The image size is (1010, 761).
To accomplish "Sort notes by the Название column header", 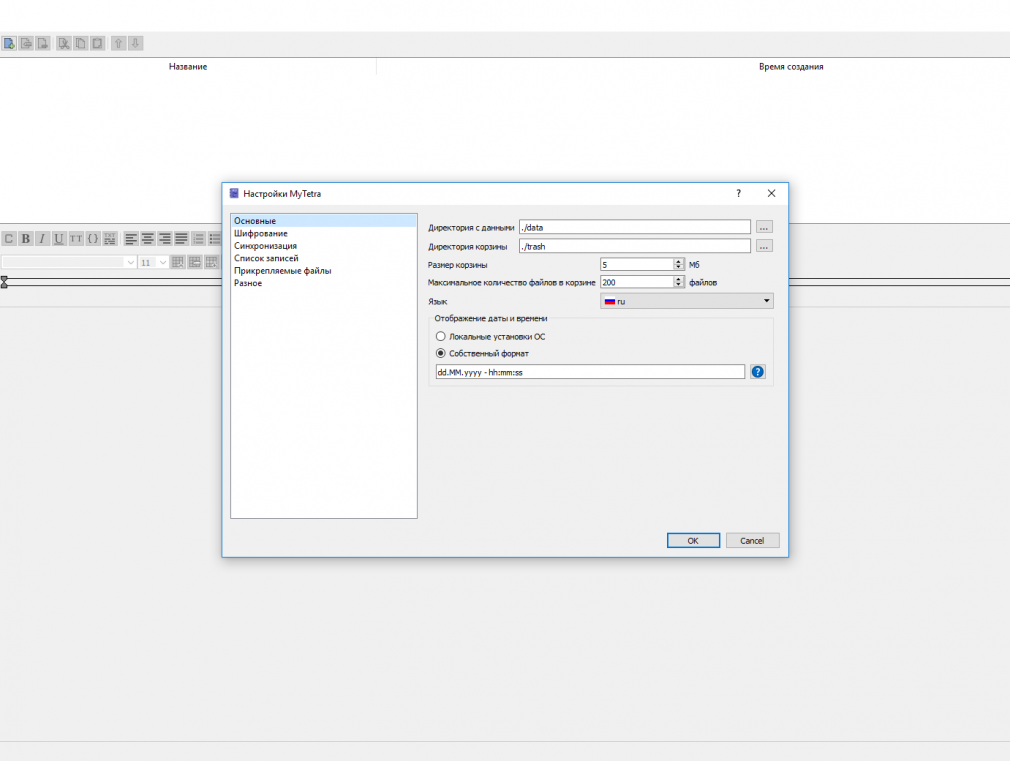I will pyautogui.click(x=188, y=66).
